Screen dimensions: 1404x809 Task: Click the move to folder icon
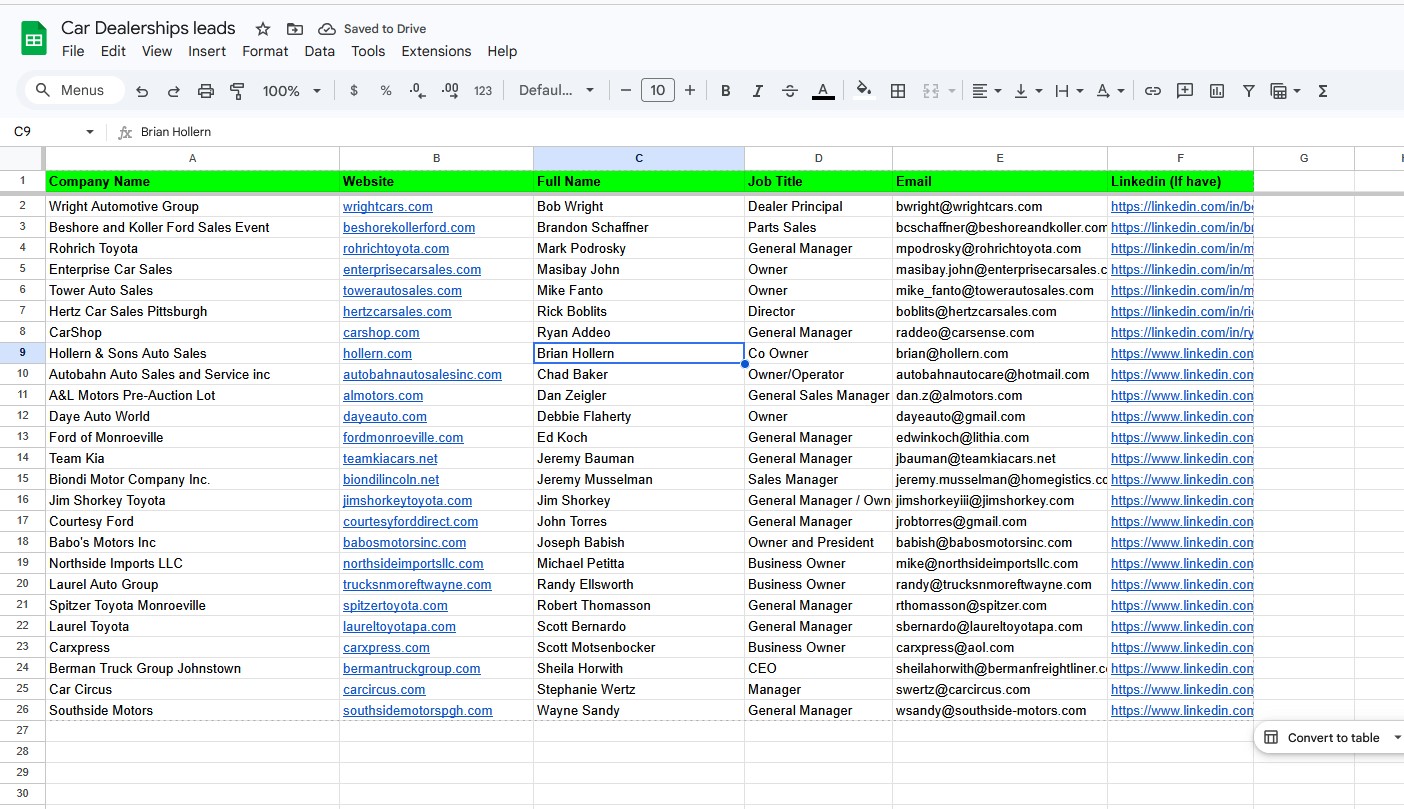point(294,29)
